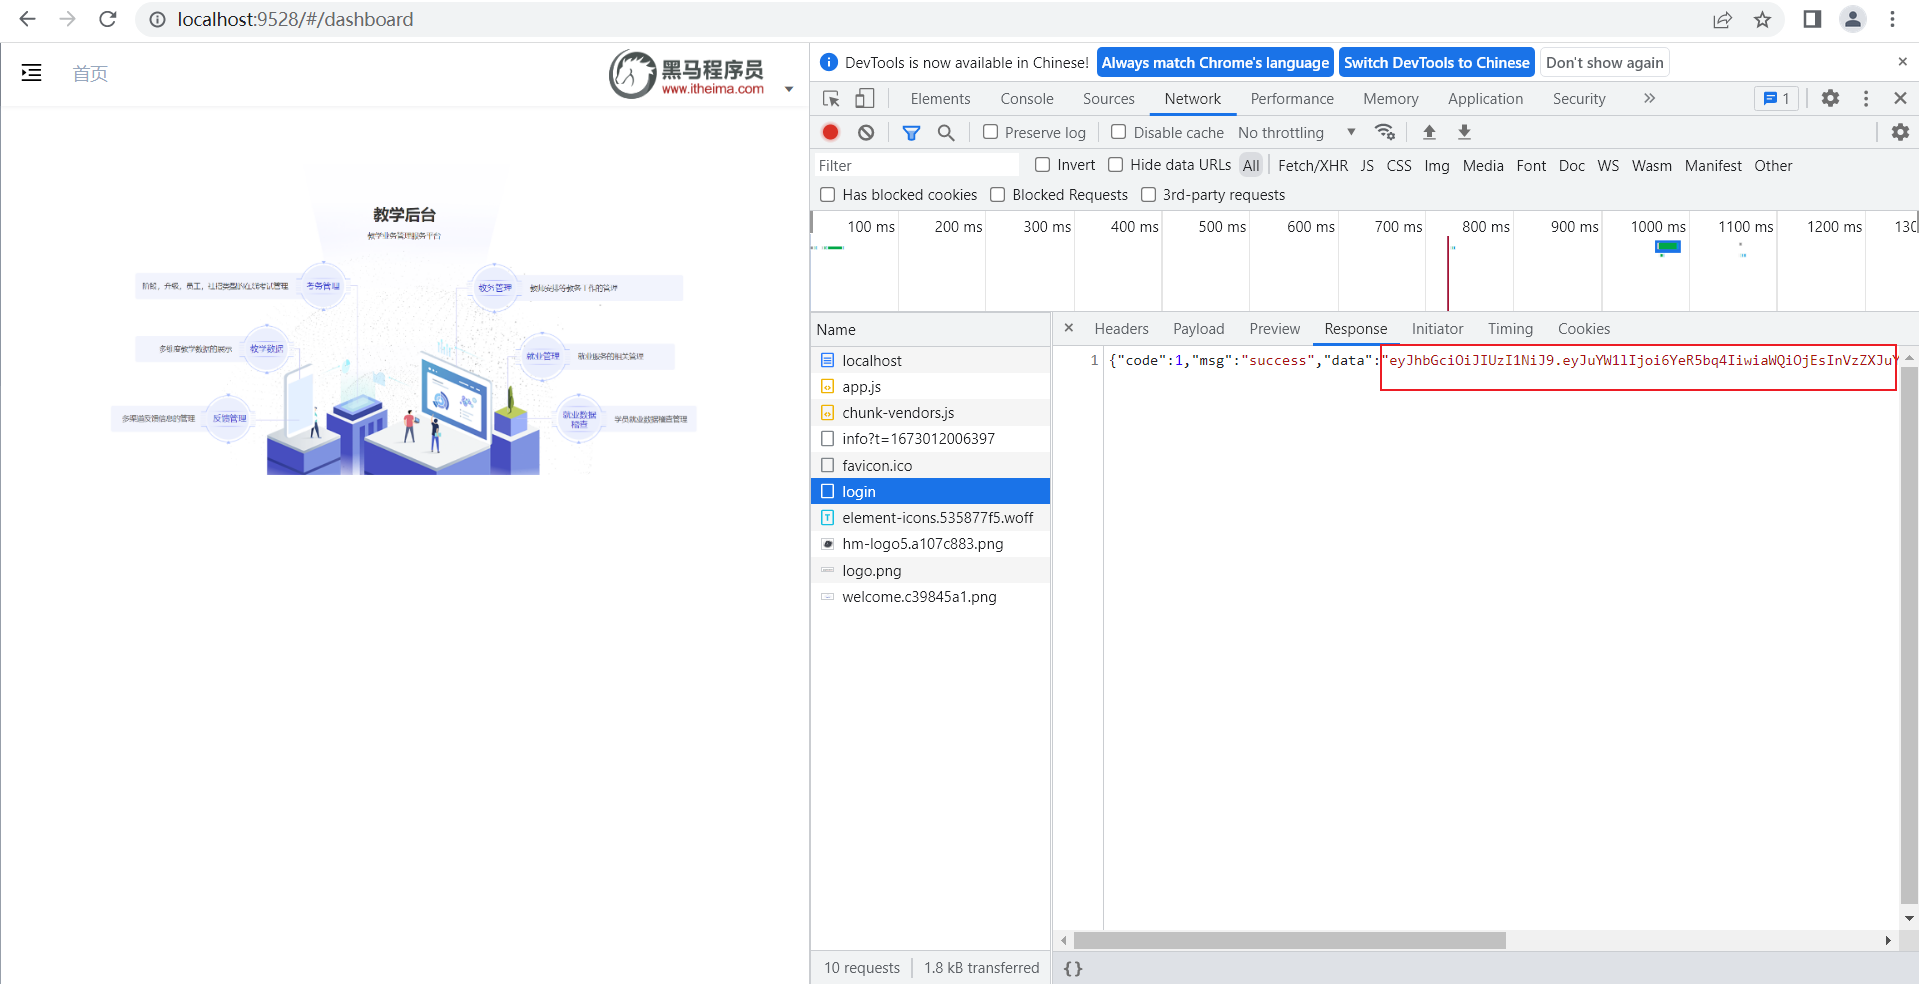Screen dimensions: 1919x984
Task: Open the network filter icon
Action: [910, 132]
